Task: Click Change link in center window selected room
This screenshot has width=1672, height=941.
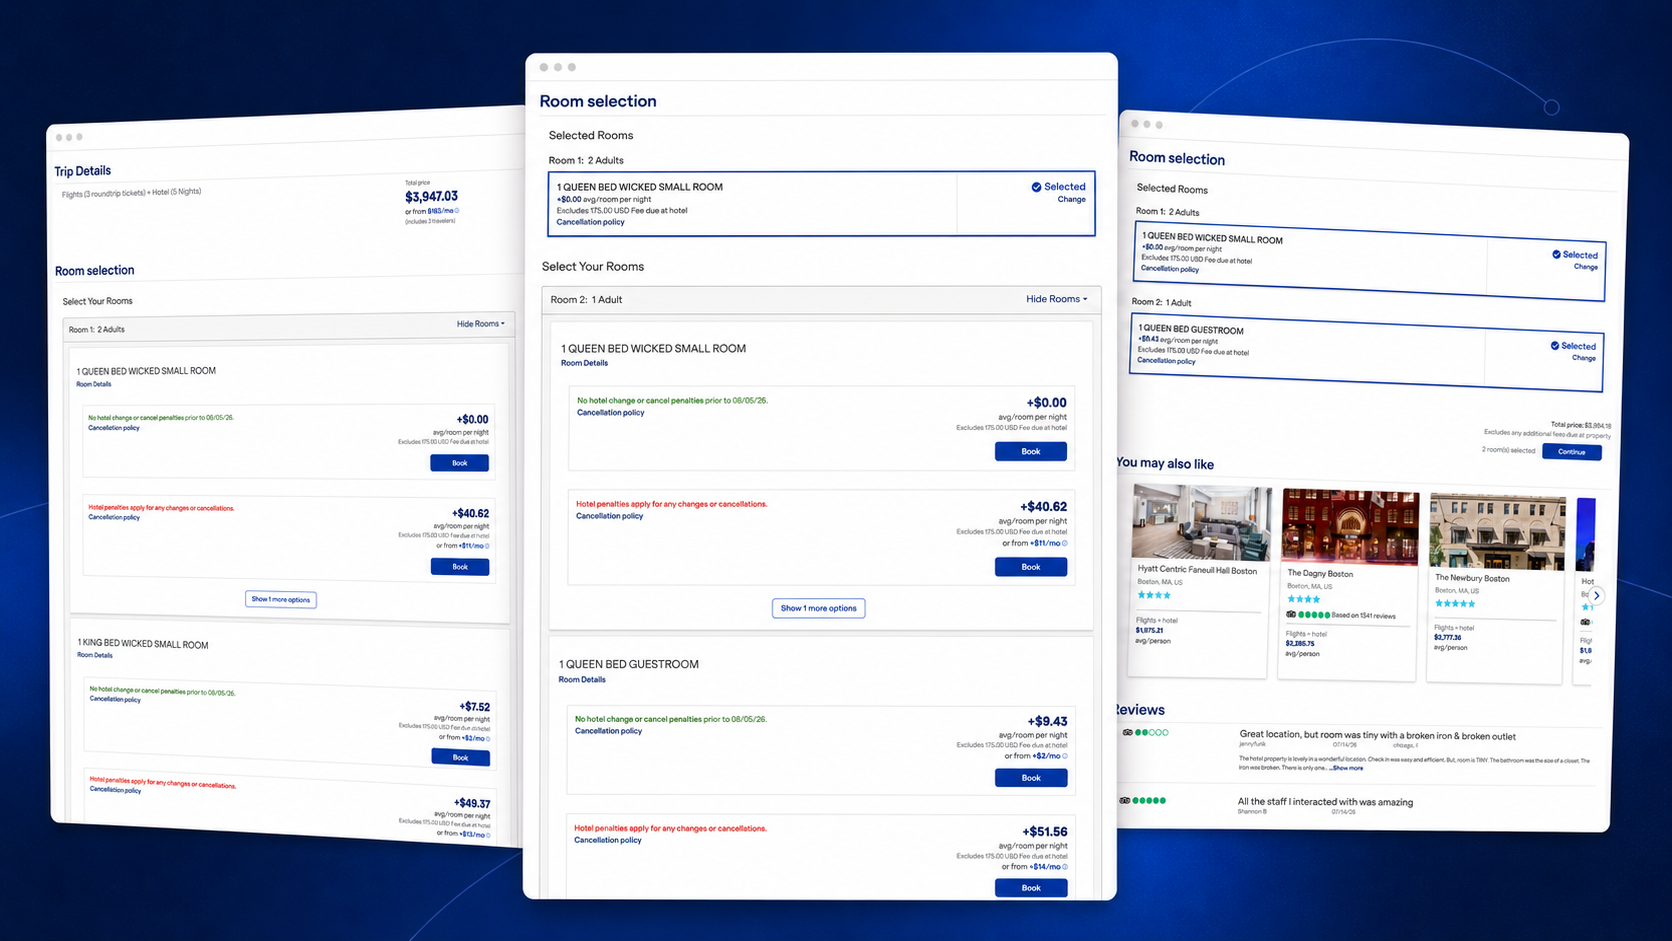Action: point(1072,199)
